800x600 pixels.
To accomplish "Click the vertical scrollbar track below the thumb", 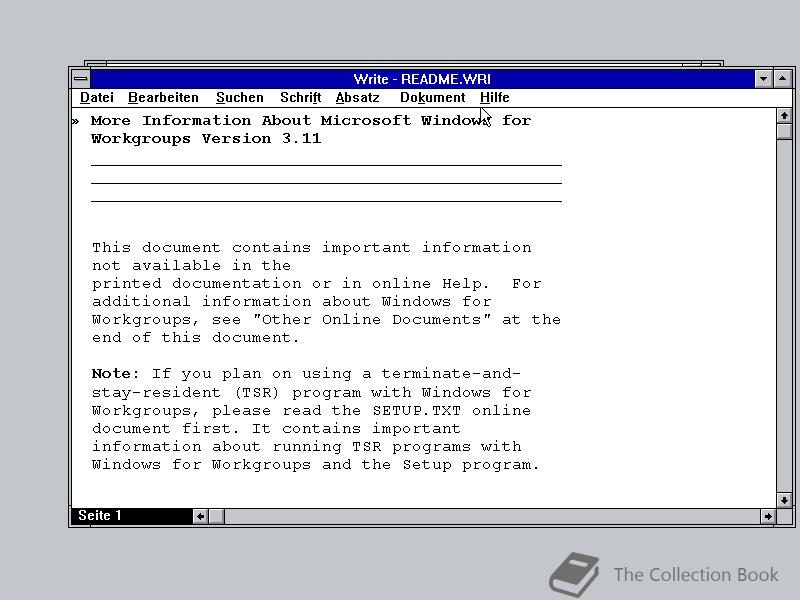I will 784,316.
